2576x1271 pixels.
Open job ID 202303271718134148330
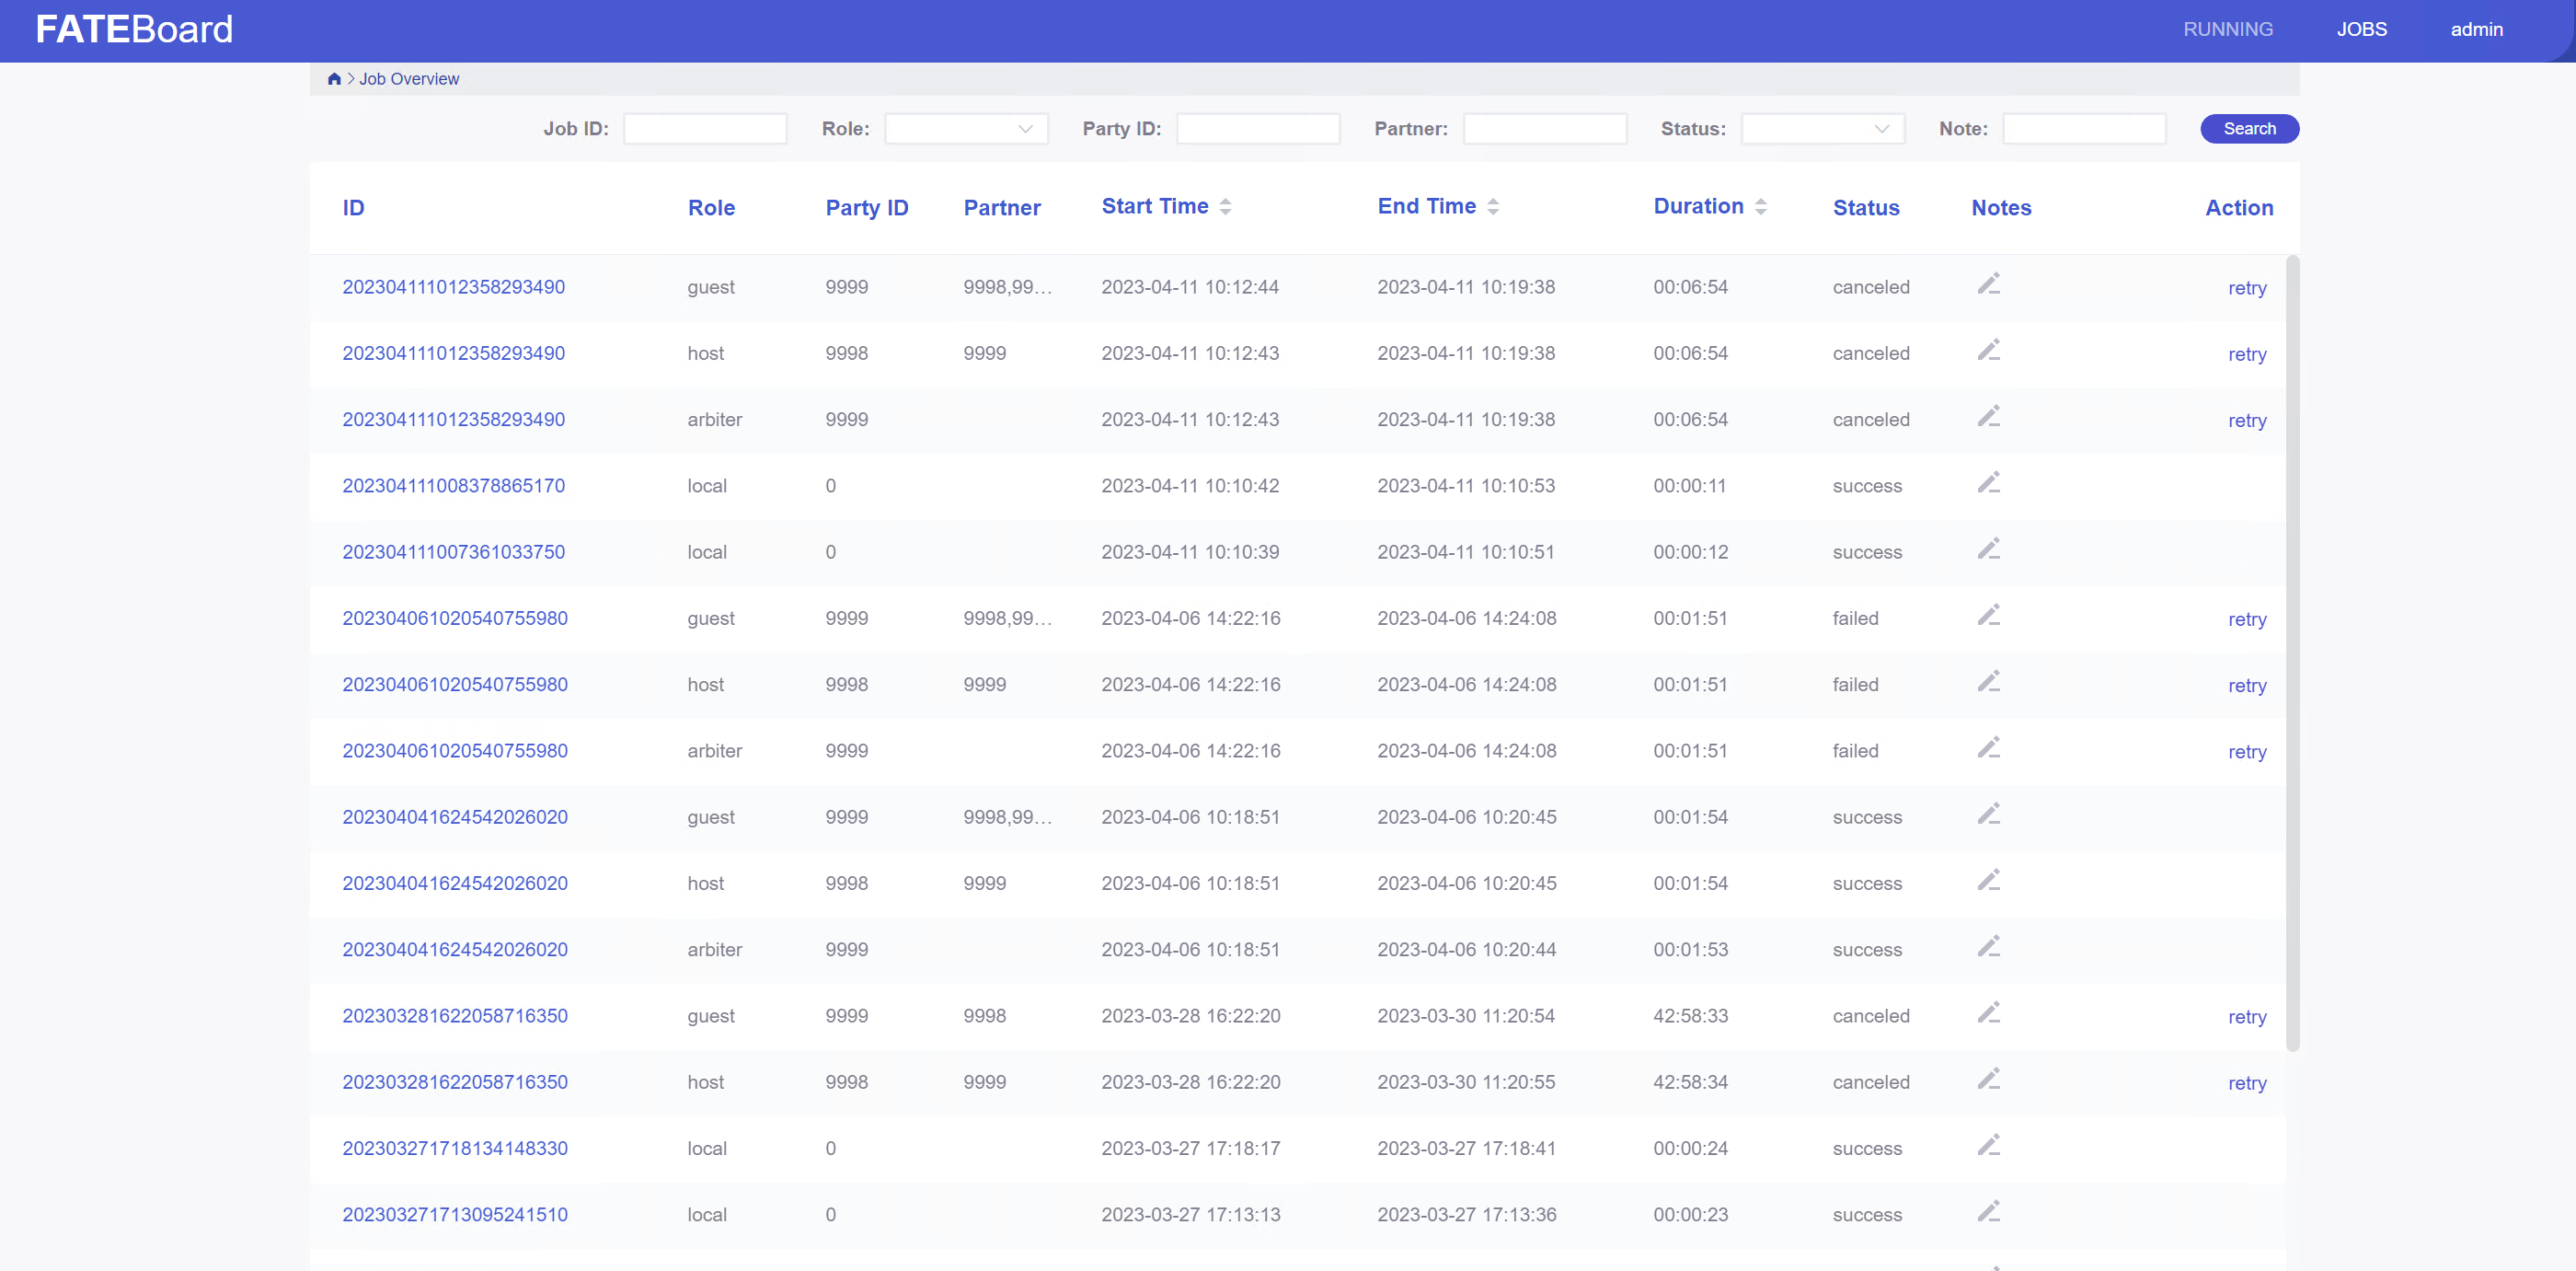point(455,1148)
